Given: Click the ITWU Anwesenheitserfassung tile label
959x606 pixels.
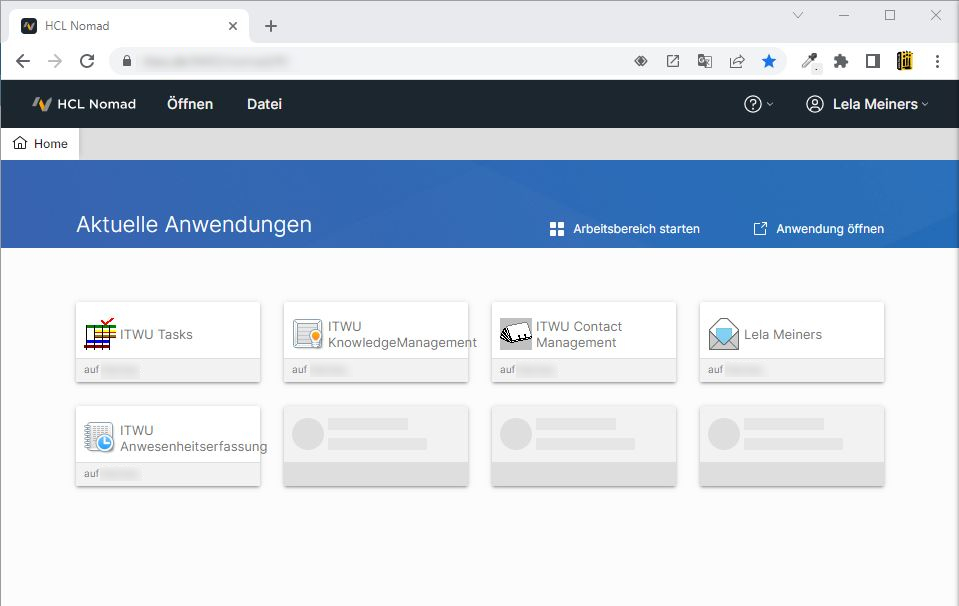Looking at the screenshot, I should pos(193,438).
